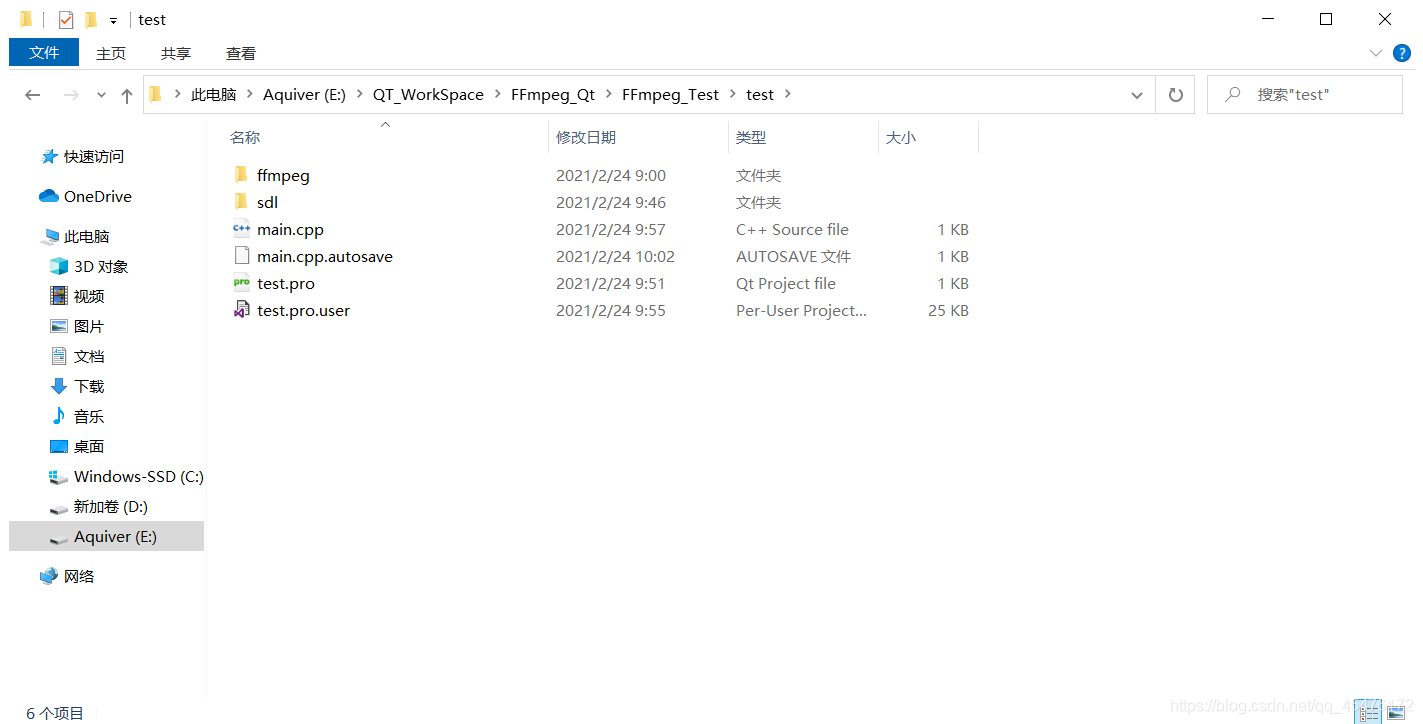This screenshot has height=724, width=1423.
Task: Switch to details view in the status bar
Action: point(1369,711)
